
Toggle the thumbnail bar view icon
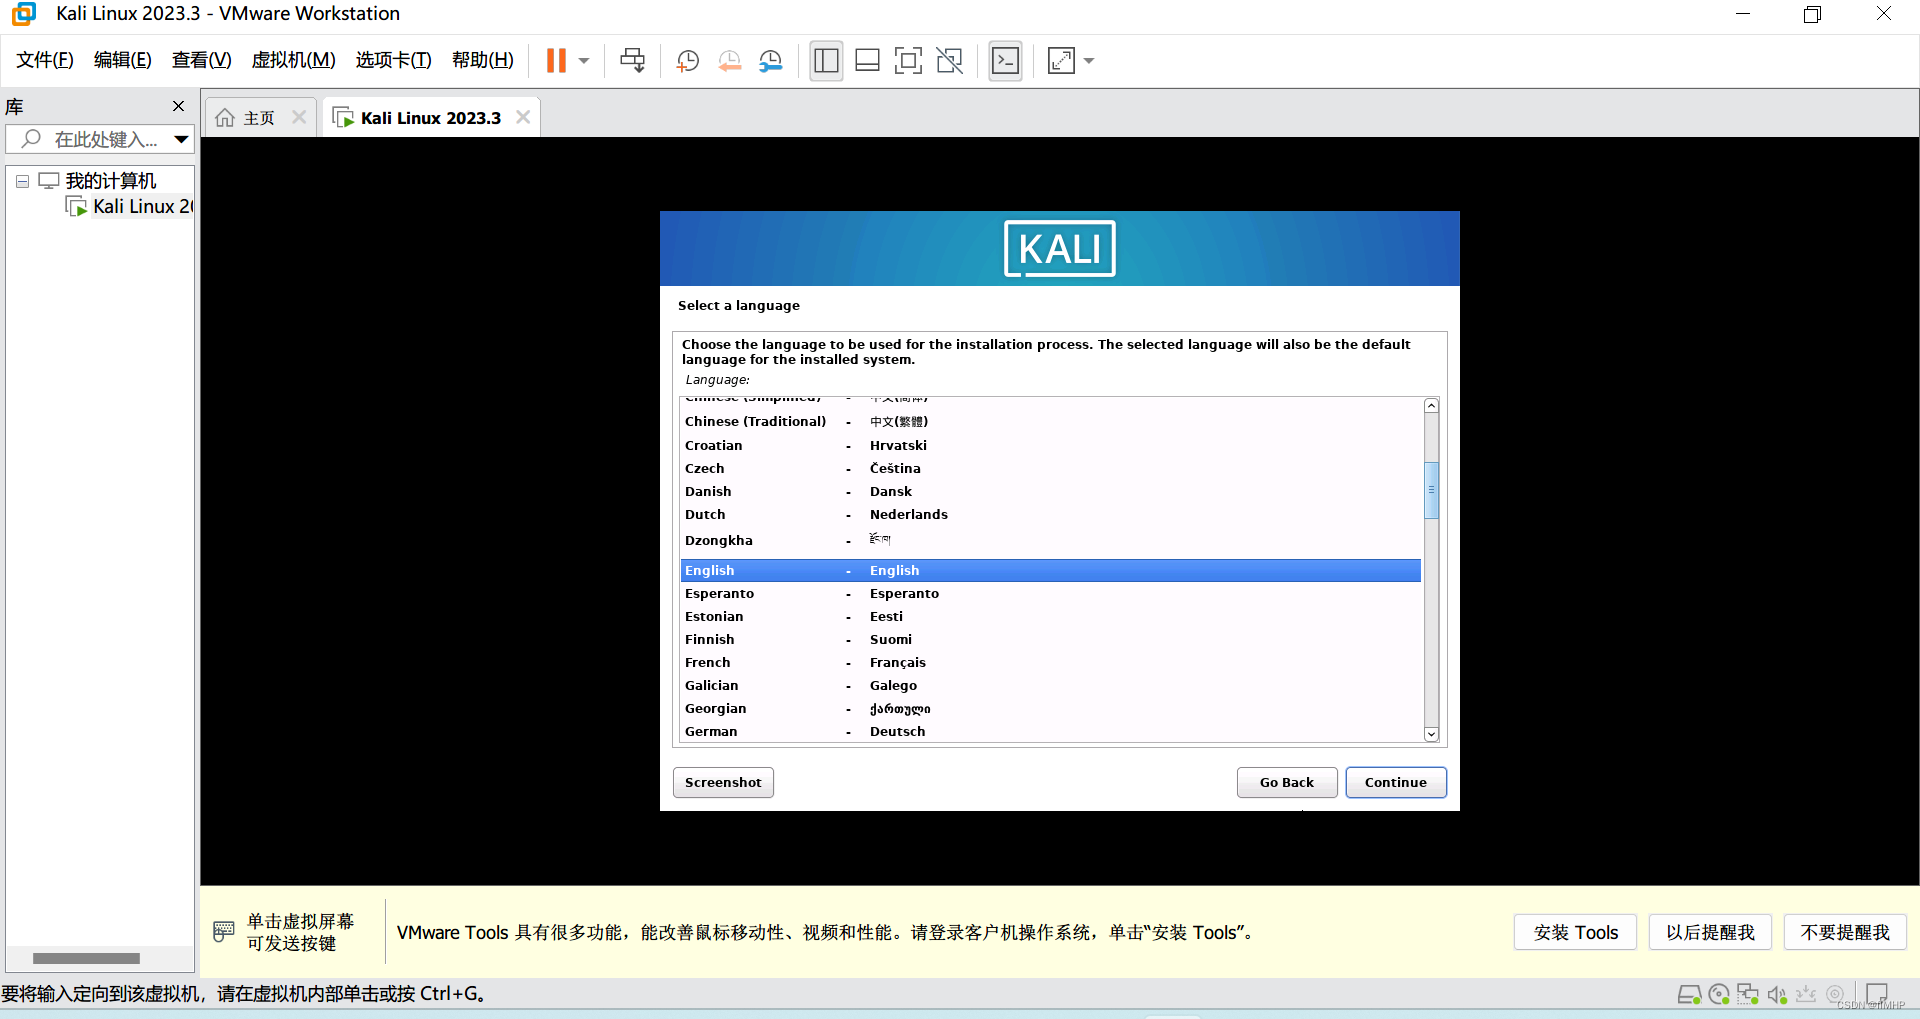click(867, 61)
